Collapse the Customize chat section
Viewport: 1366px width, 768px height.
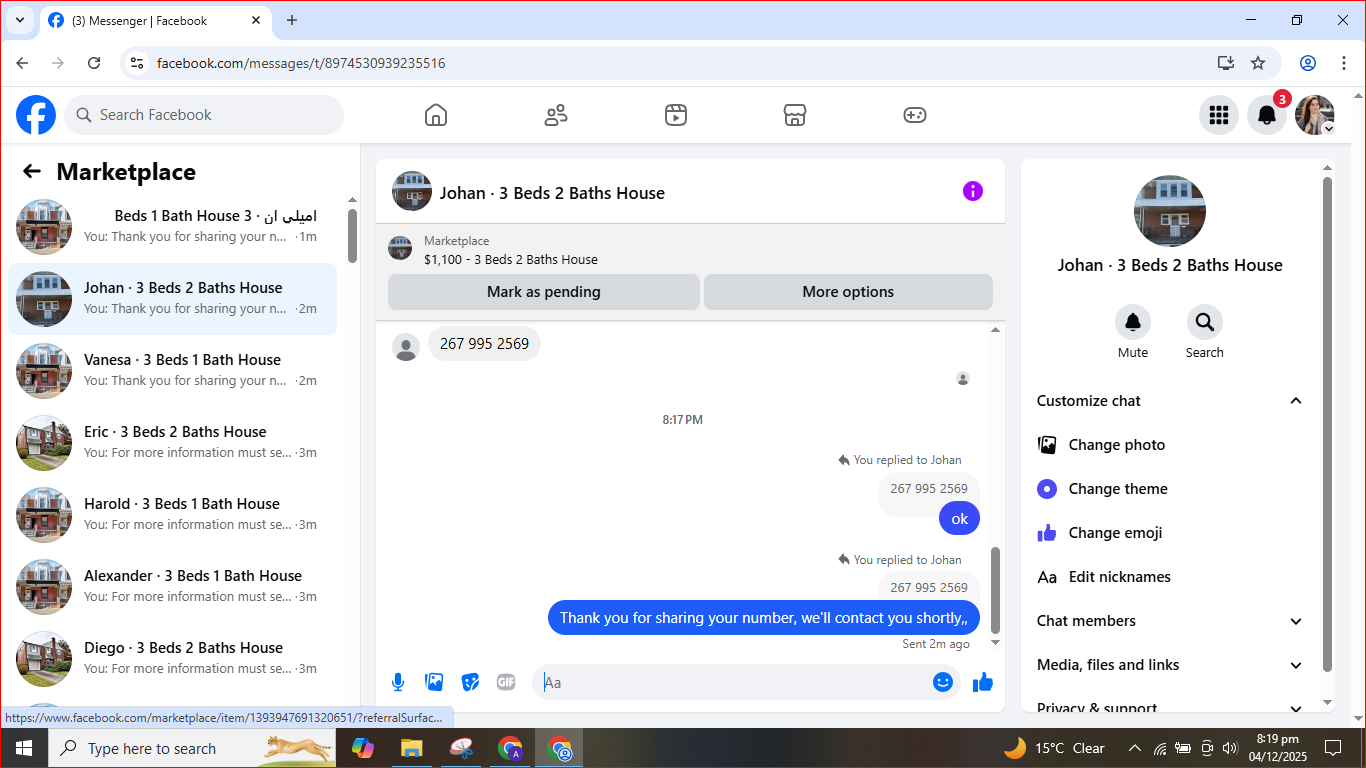pos(1170,401)
